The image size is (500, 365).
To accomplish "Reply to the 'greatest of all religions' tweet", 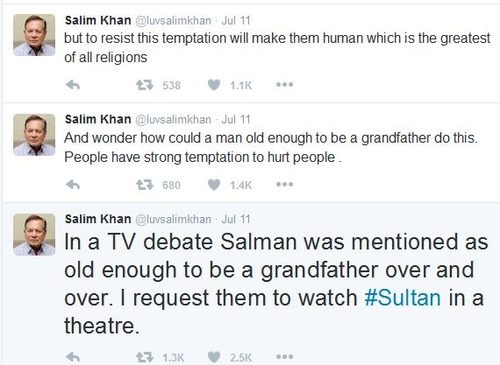I will [x=73, y=85].
